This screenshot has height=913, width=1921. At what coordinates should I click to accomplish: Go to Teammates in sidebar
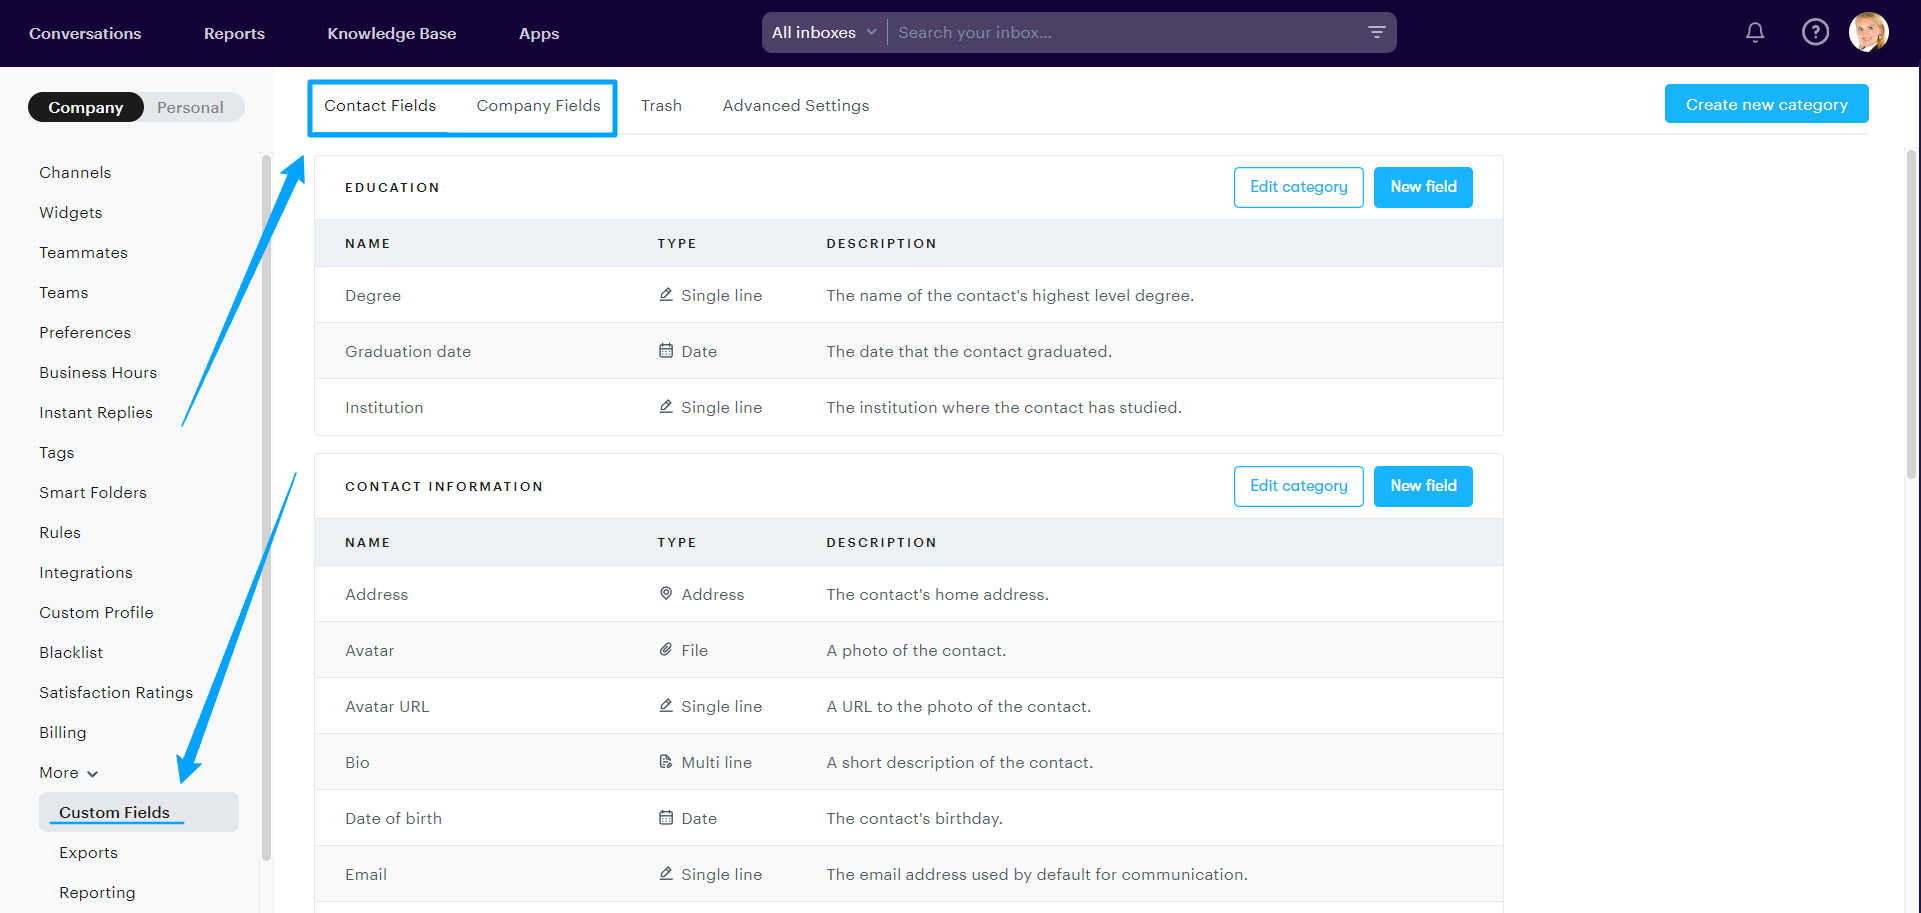pyautogui.click(x=83, y=252)
